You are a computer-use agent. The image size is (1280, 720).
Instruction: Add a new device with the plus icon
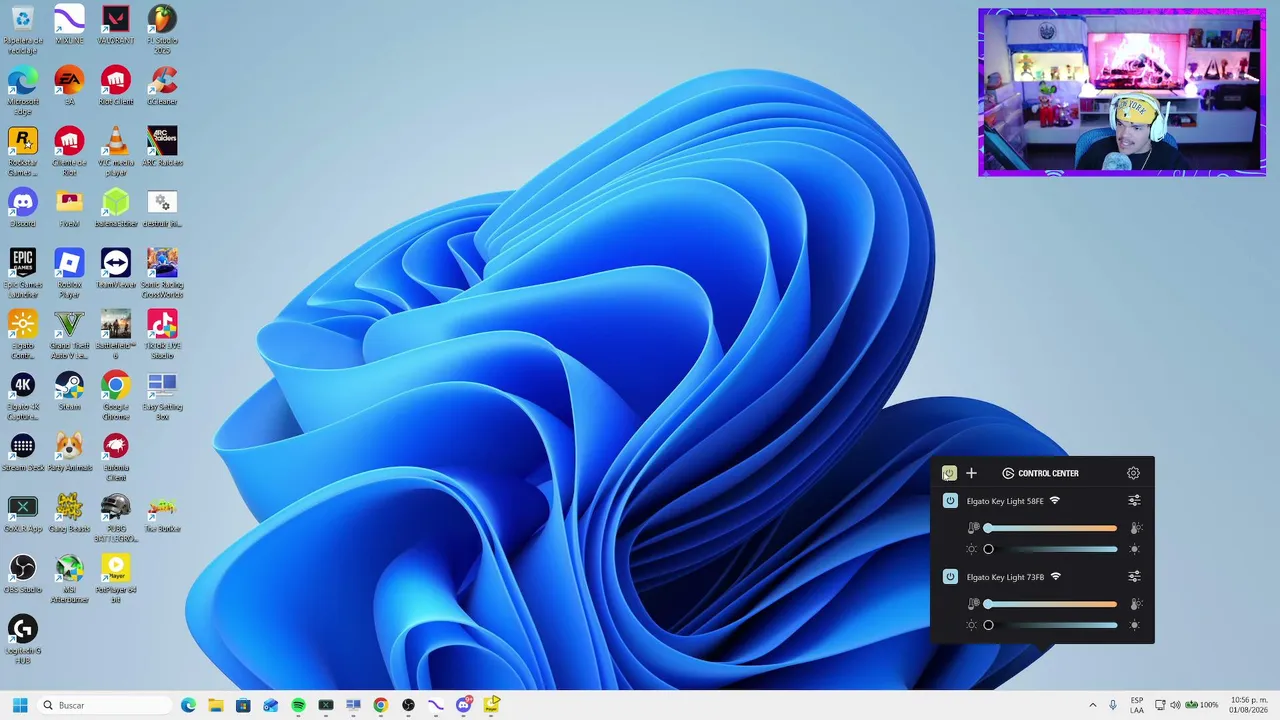tap(971, 473)
